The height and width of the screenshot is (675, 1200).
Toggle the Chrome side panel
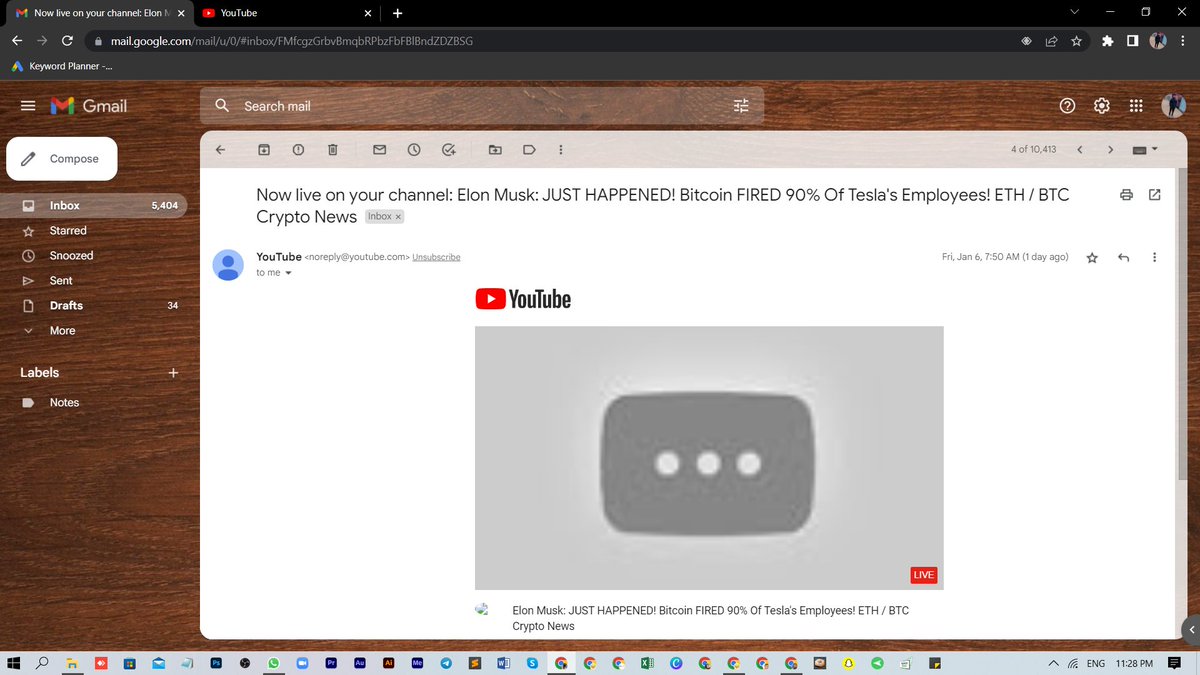tap(1132, 41)
